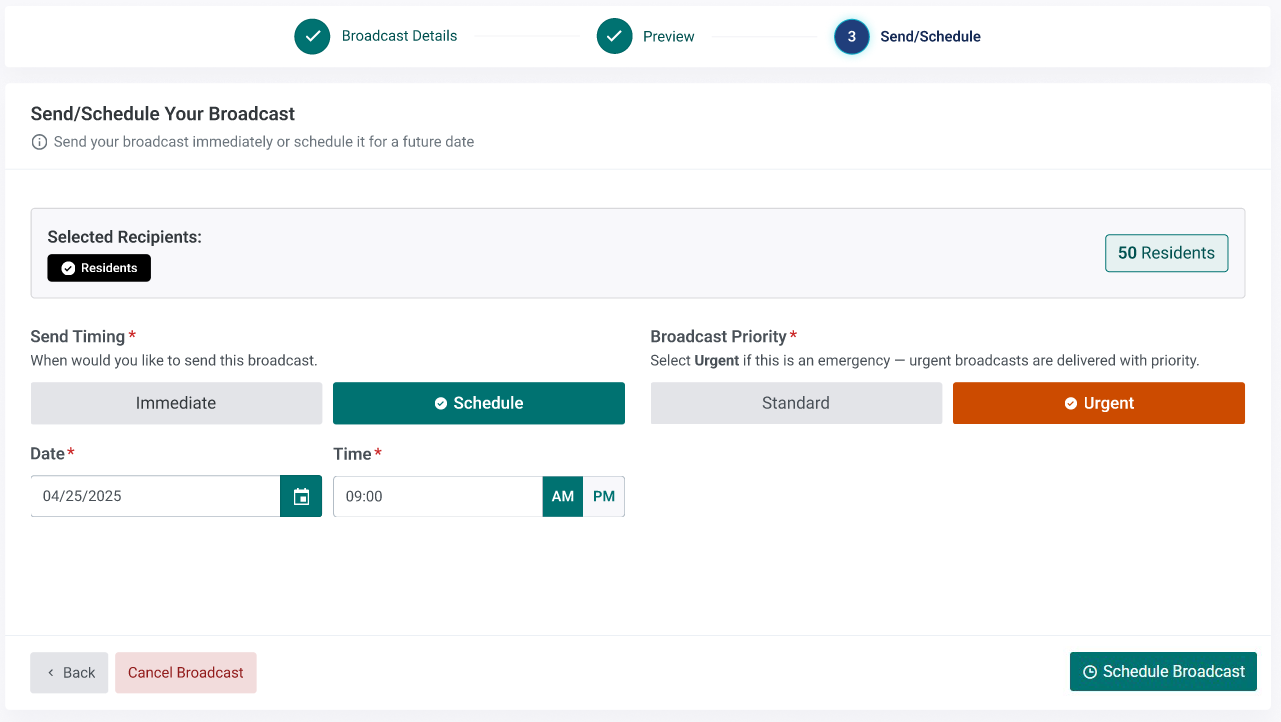Switch time to PM
The height and width of the screenshot is (722, 1281).
click(604, 496)
